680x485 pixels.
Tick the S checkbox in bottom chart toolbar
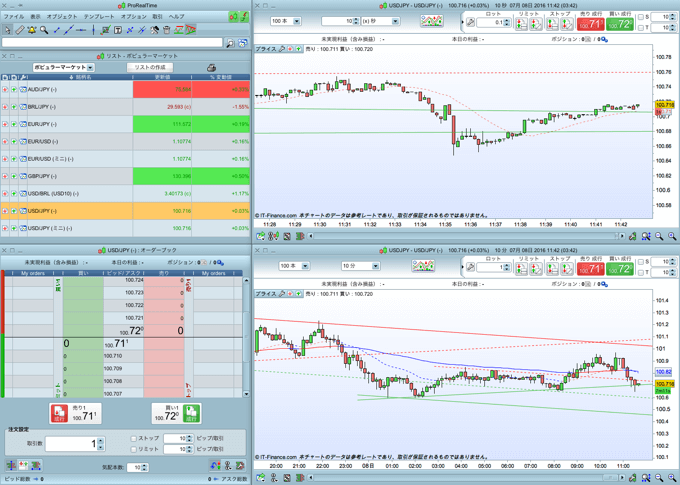point(641,262)
